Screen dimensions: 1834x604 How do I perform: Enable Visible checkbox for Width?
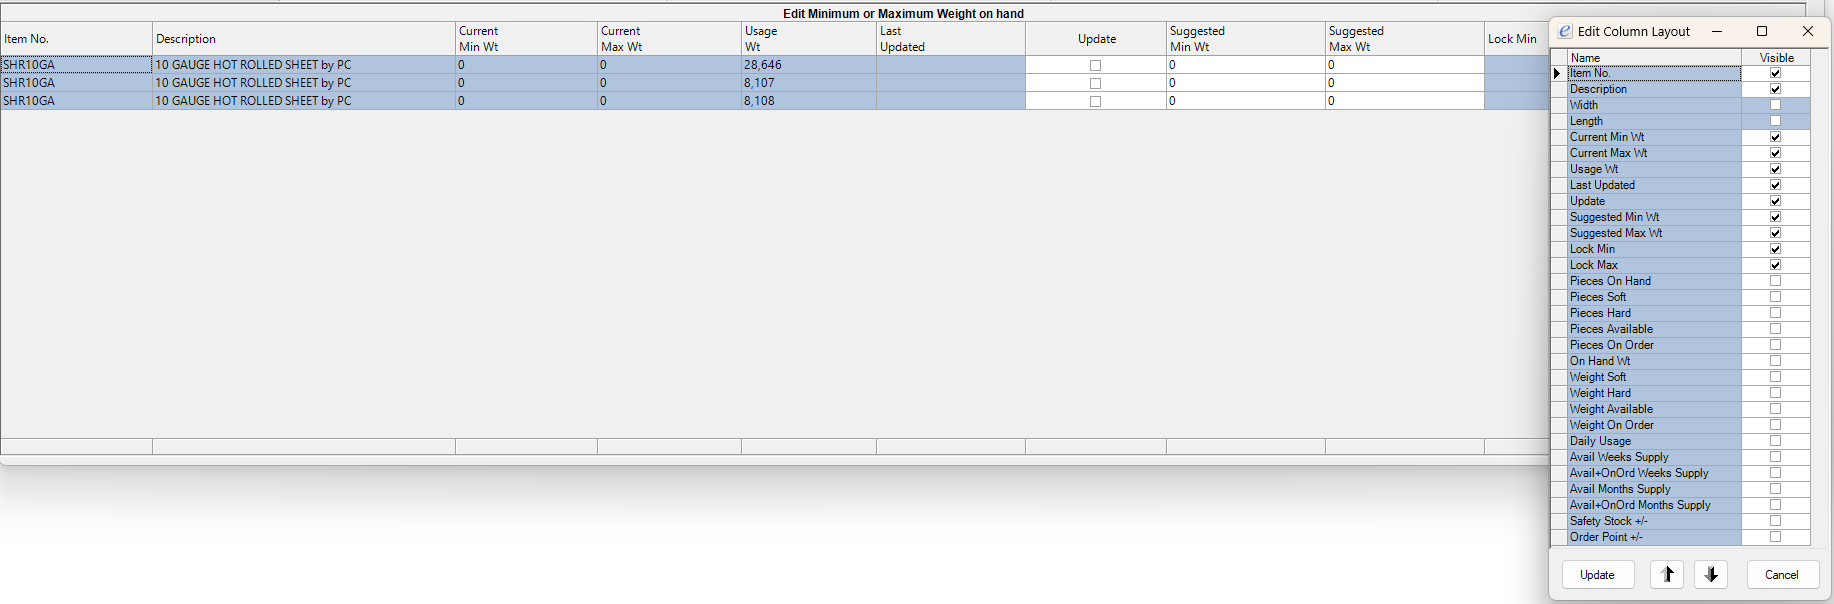tap(1775, 105)
